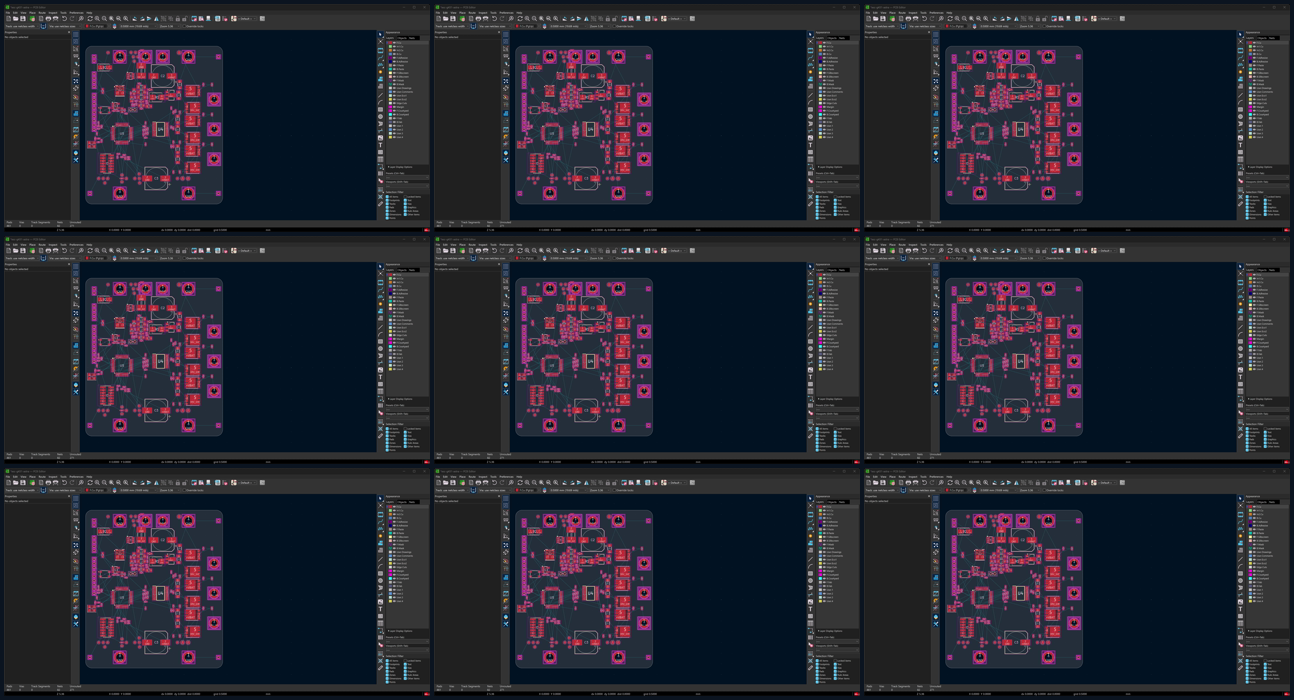Toggle grid display icon in bottom-right window
Screen dimensions: 1294x700
936,498
